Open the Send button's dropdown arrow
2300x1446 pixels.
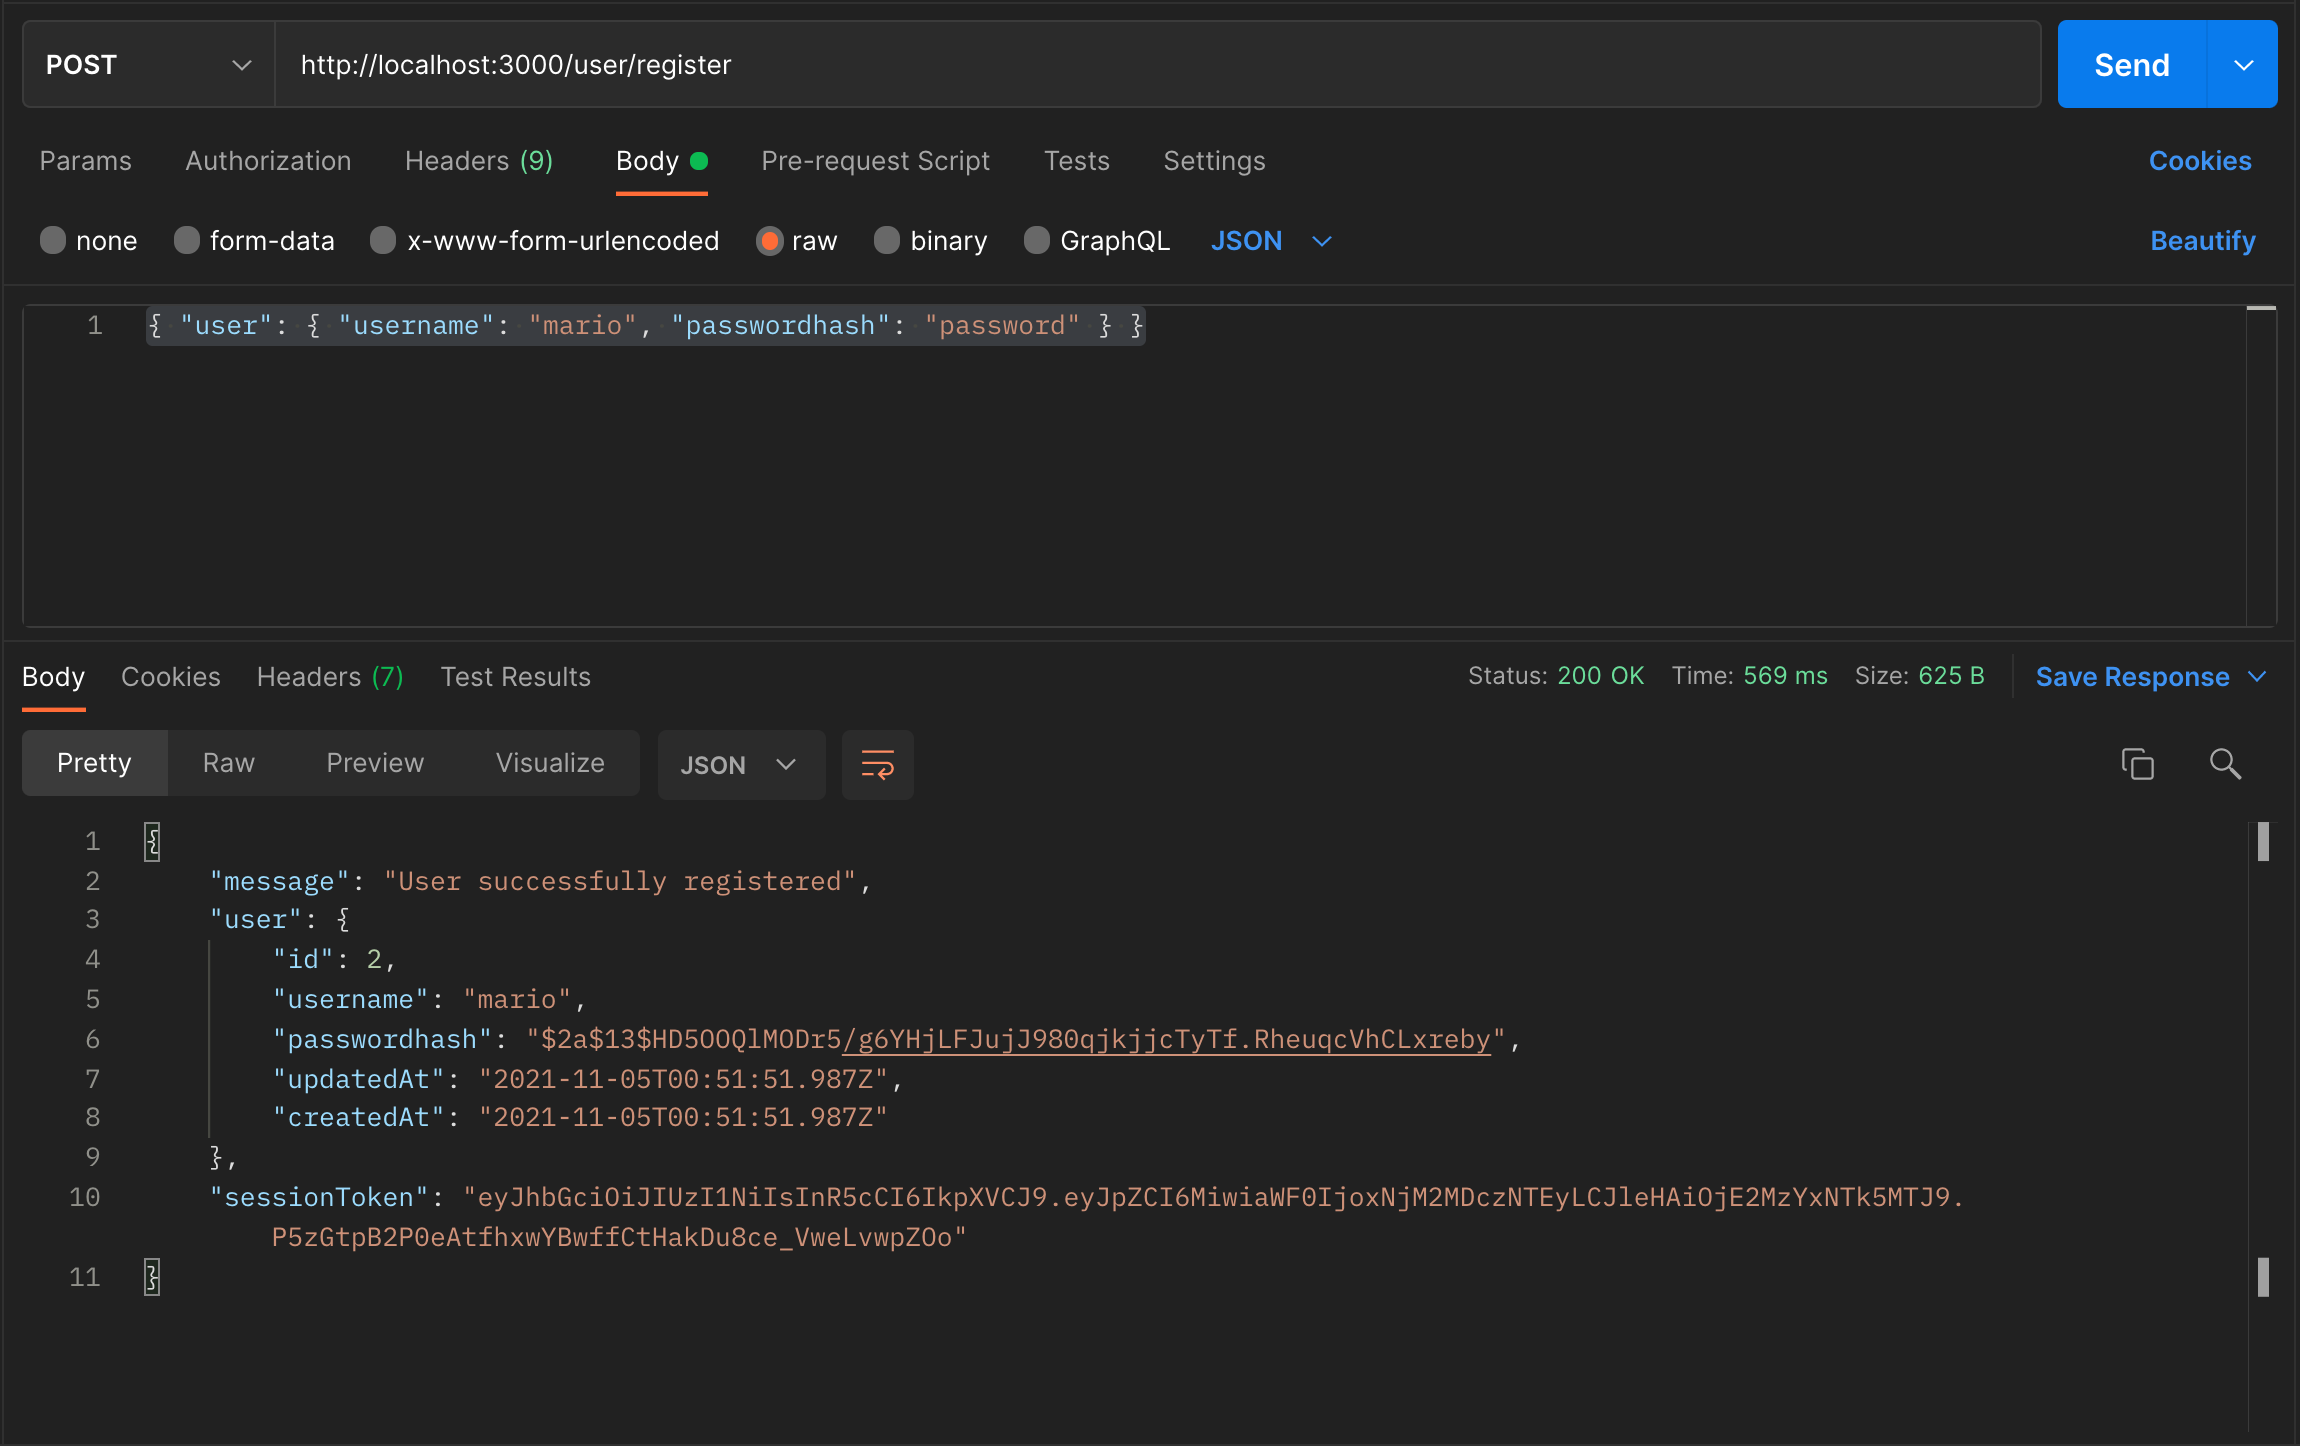click(x=2243, y=64)
